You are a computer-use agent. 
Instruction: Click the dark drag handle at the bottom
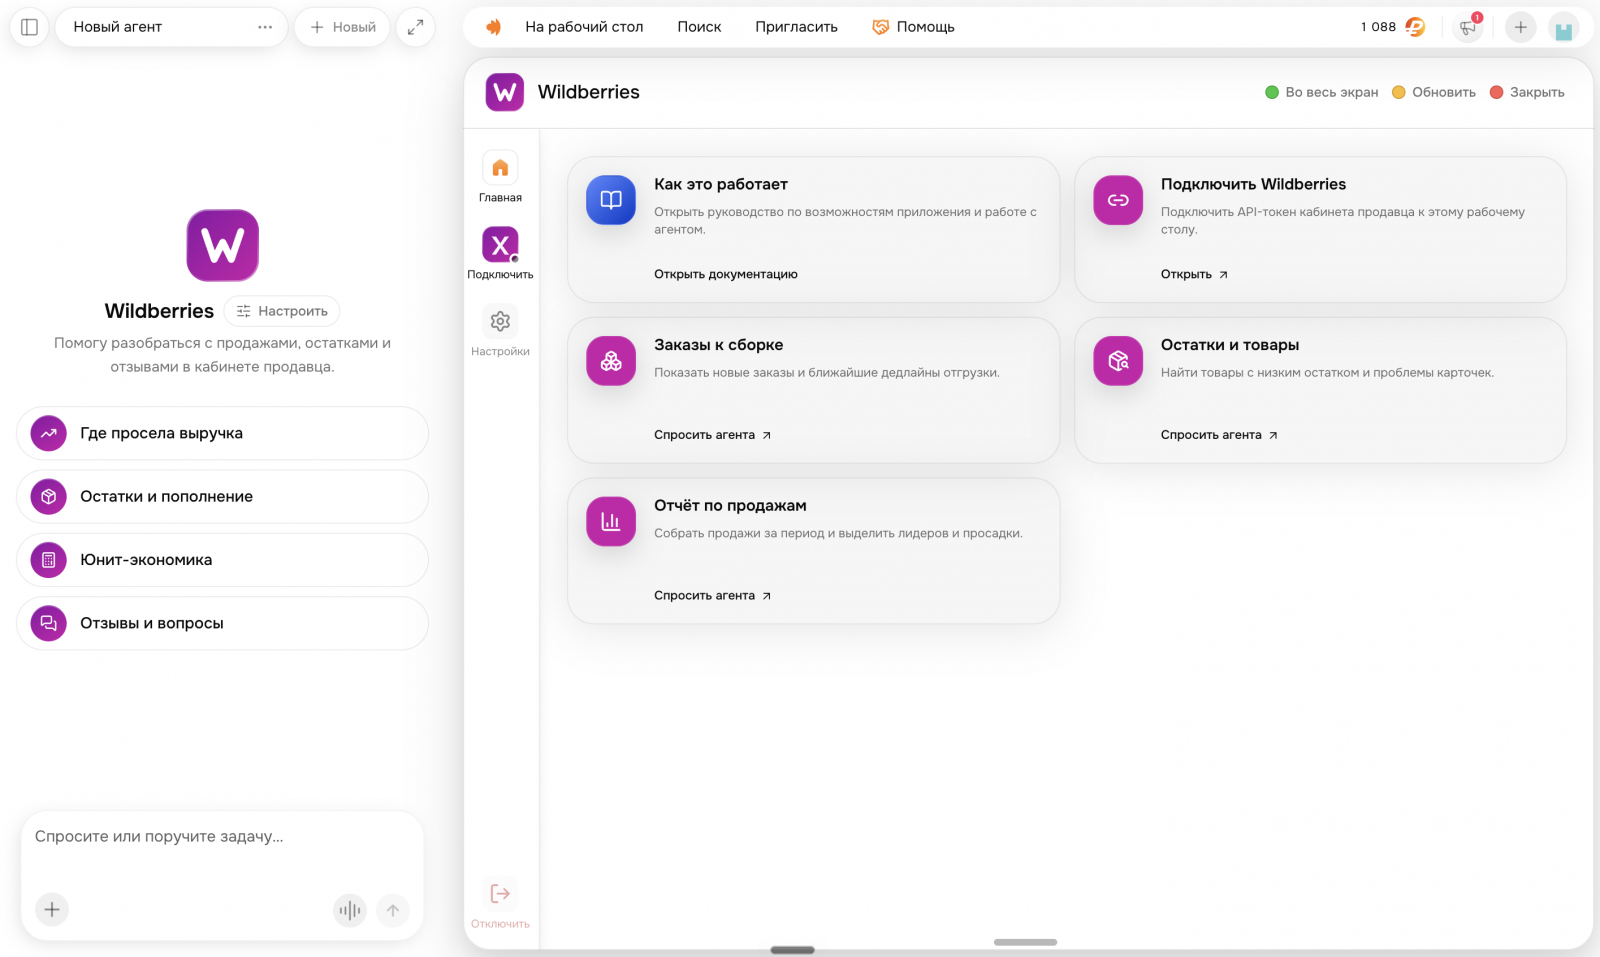click(x=792, y=950)
